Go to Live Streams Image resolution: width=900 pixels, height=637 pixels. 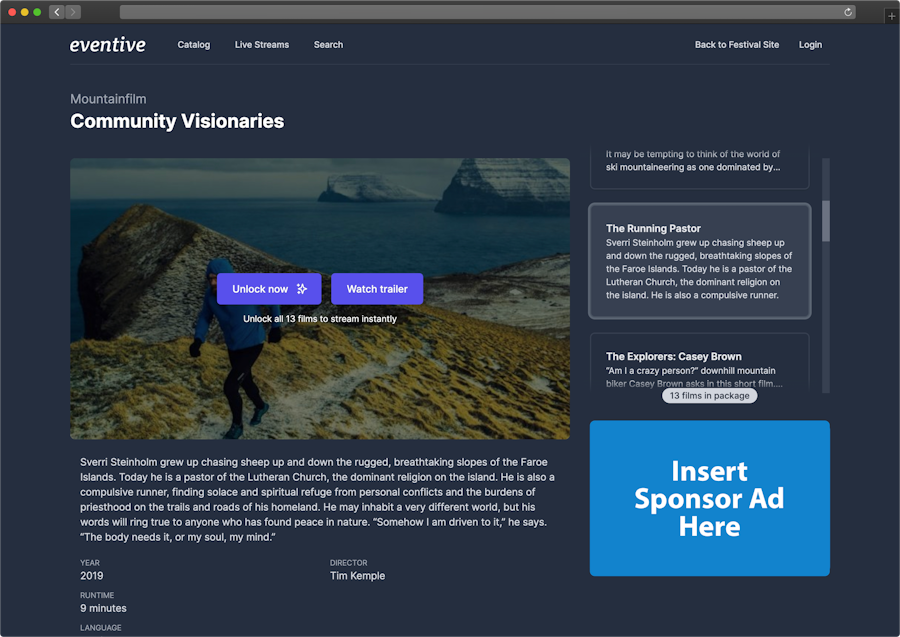(262, 45)
